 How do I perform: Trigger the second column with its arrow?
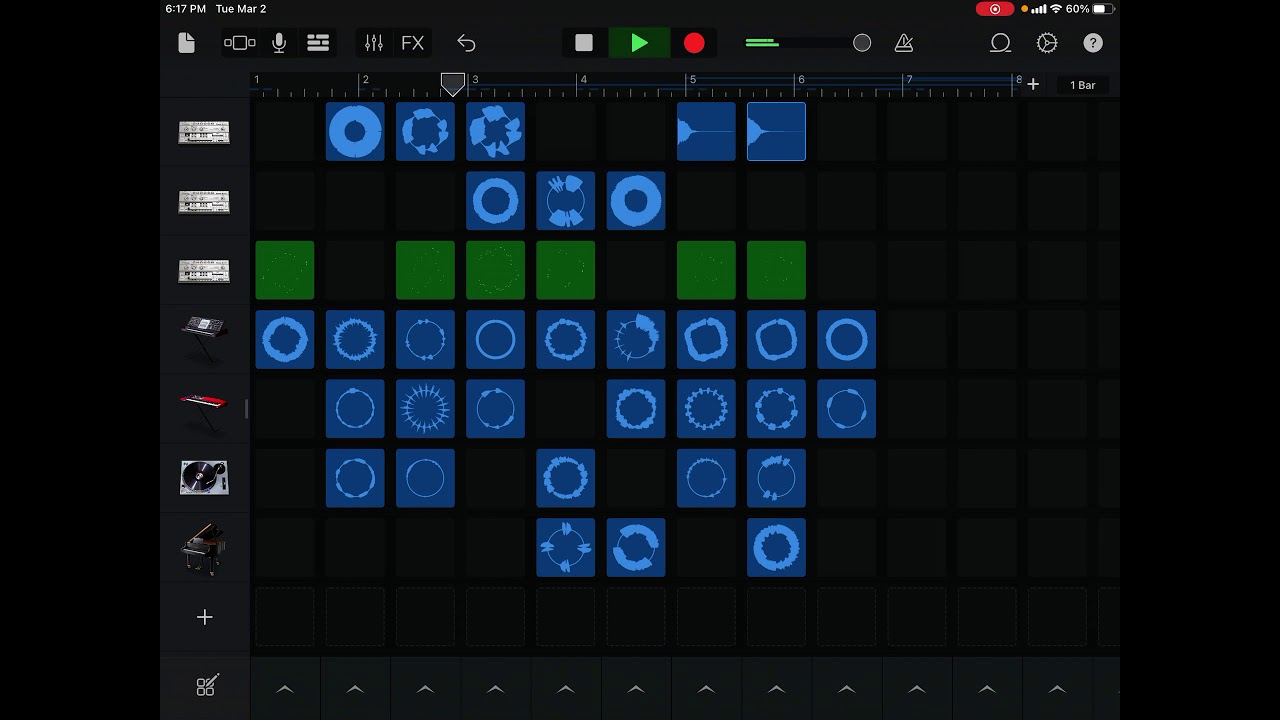355,689
